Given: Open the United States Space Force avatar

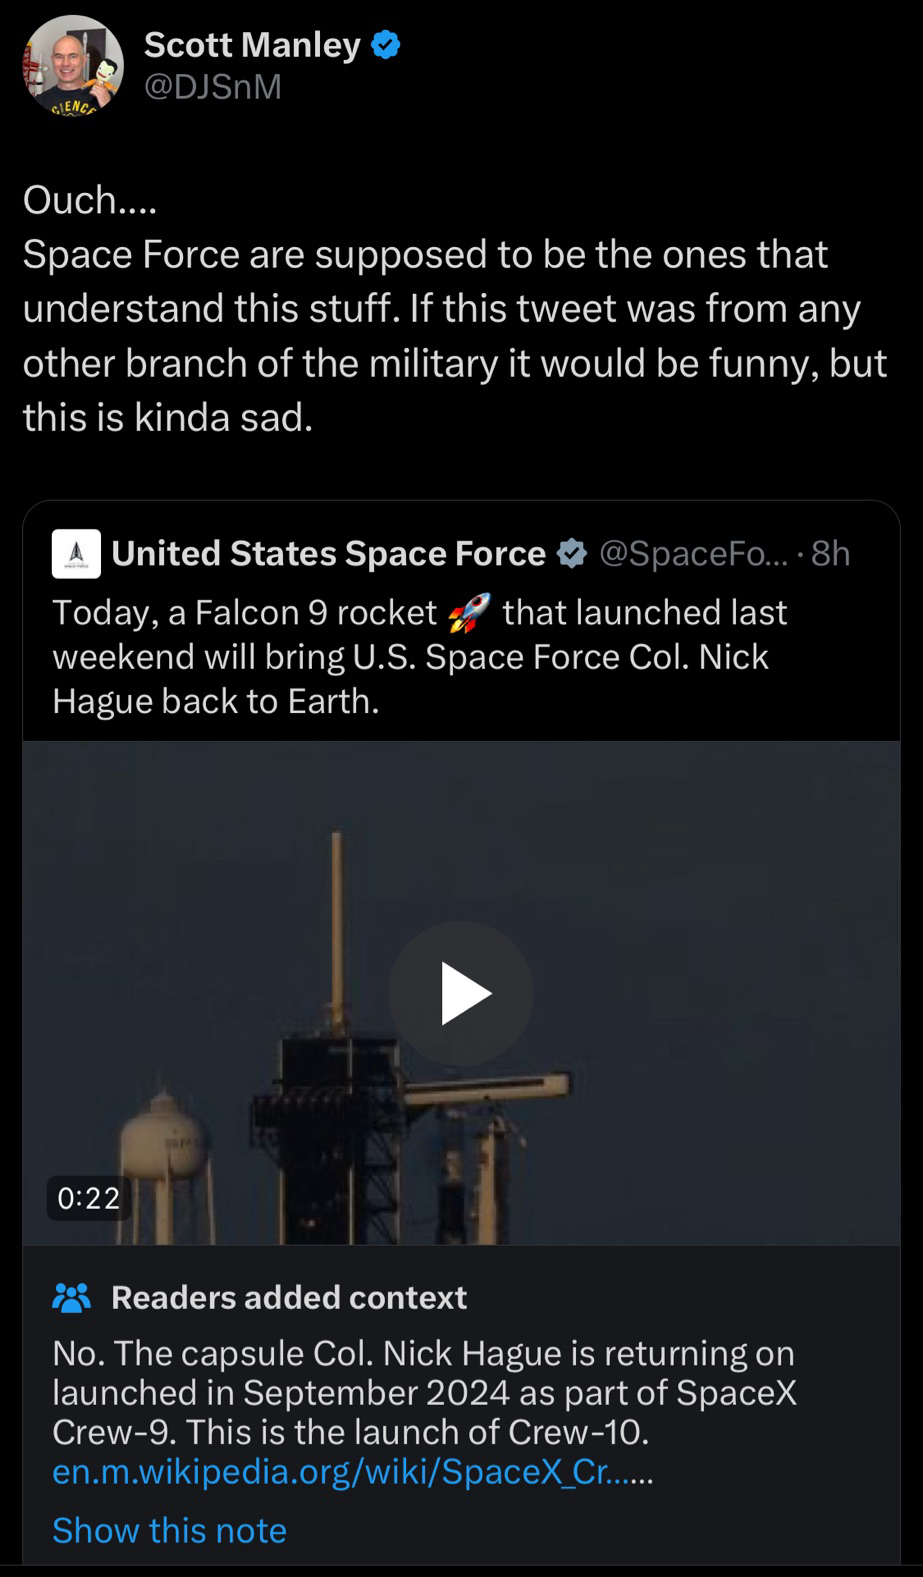Looking at the screenshot, I should [x=76, y=554].
